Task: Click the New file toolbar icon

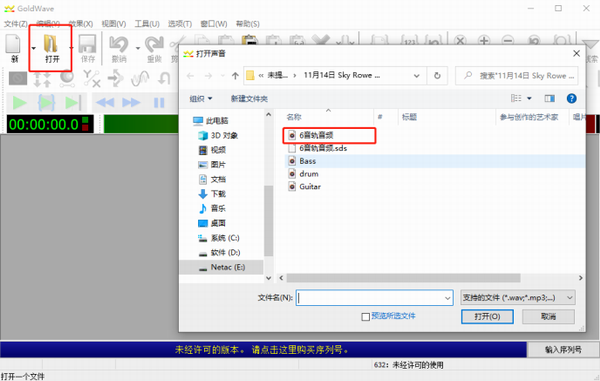Action: [x=13, y=44]
